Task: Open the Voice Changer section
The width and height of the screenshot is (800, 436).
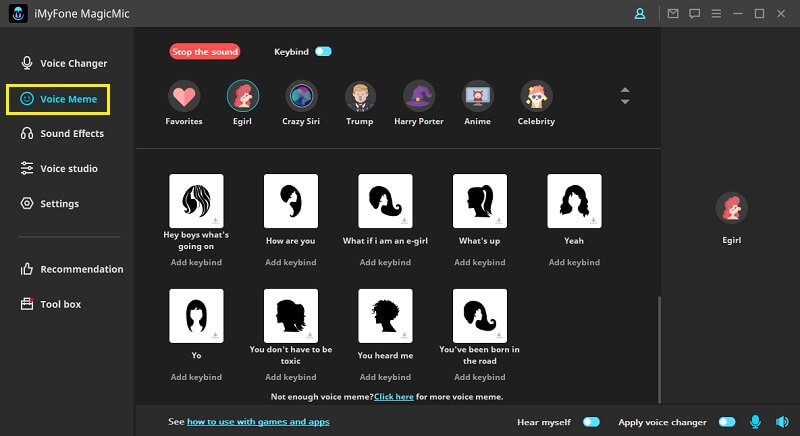Action: coord(64,63)
